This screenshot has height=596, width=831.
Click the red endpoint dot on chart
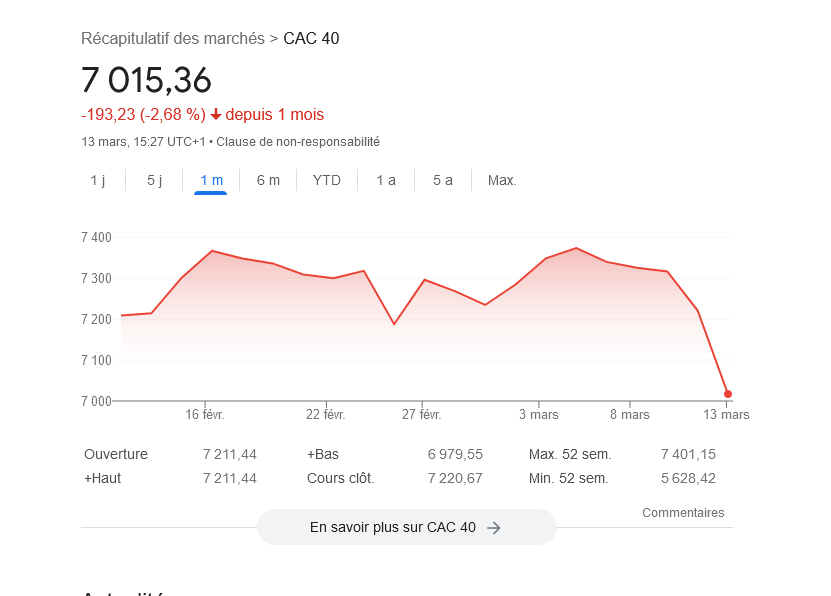tap(728, 394)
